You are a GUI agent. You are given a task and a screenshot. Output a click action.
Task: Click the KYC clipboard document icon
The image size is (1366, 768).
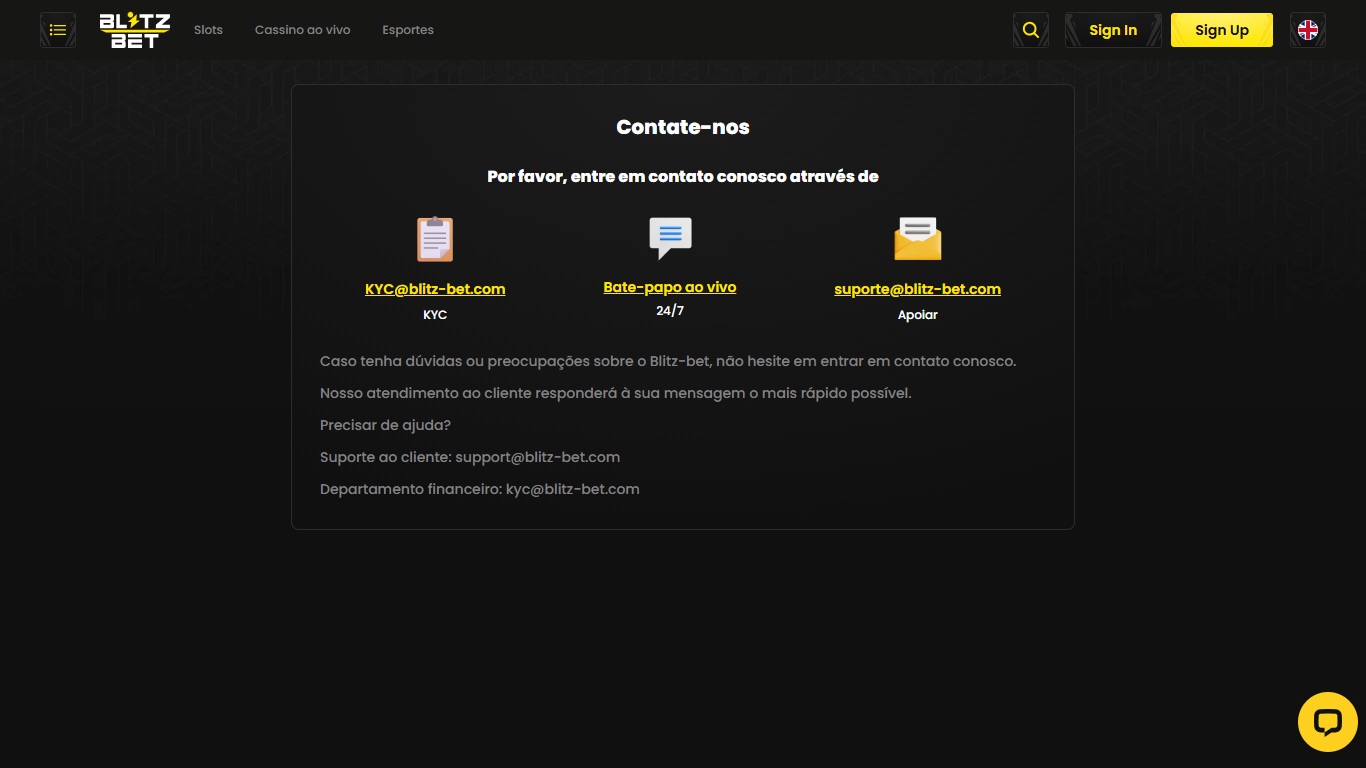click(435, 239)
